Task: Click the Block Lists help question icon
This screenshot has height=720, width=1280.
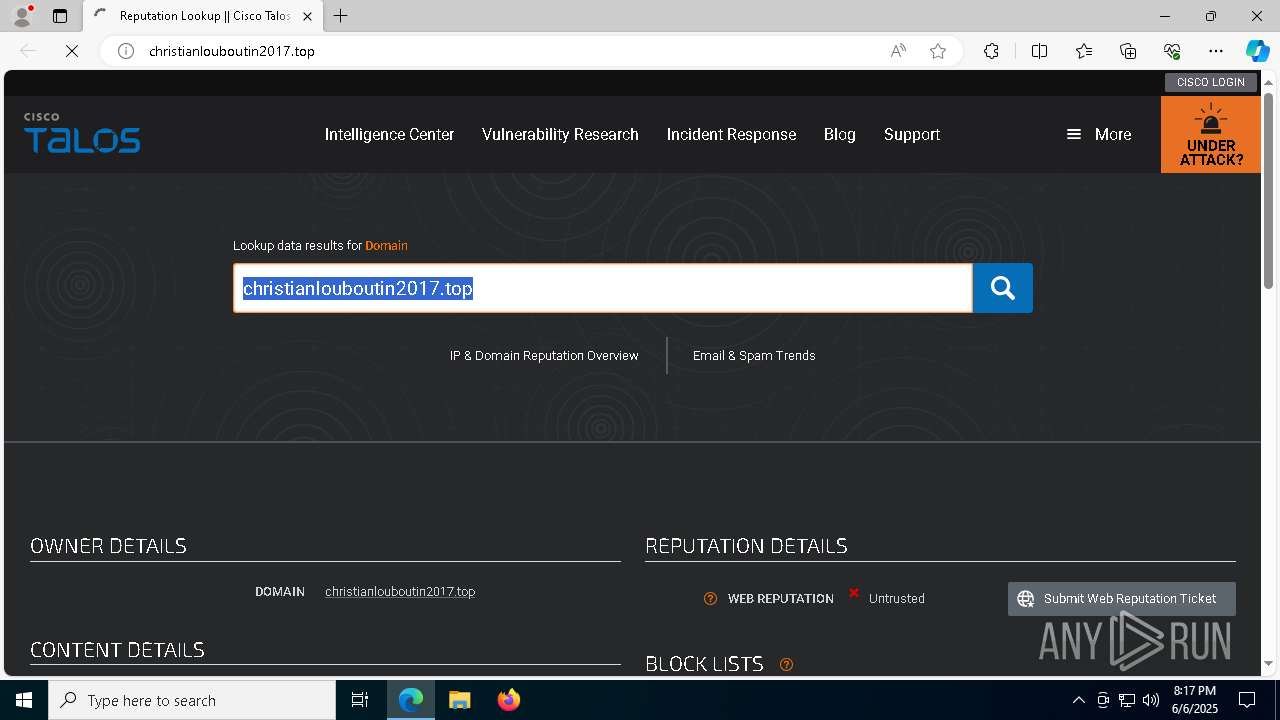Action: tap(786, 664)
